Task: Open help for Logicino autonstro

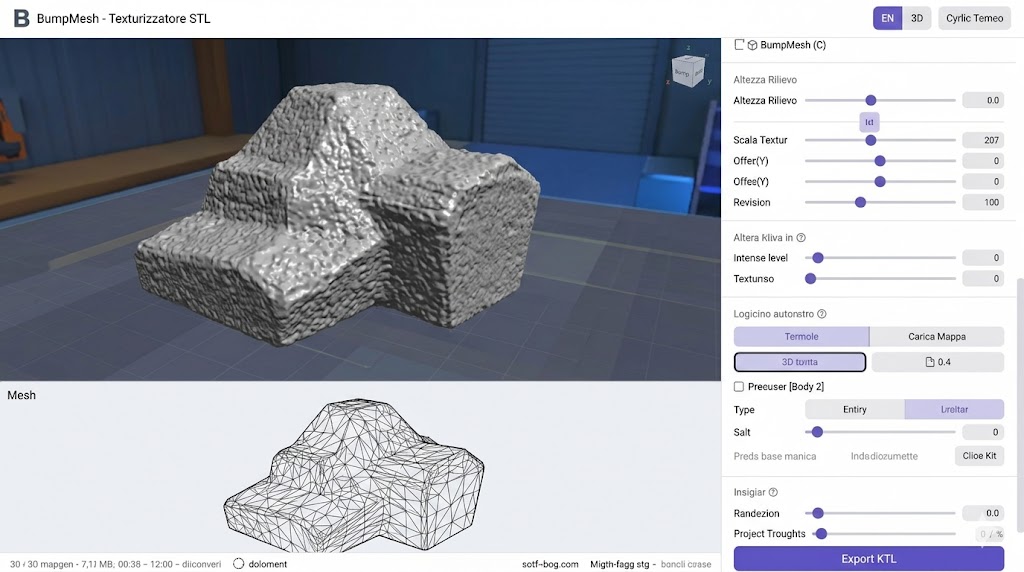Action: click(822, 314)
